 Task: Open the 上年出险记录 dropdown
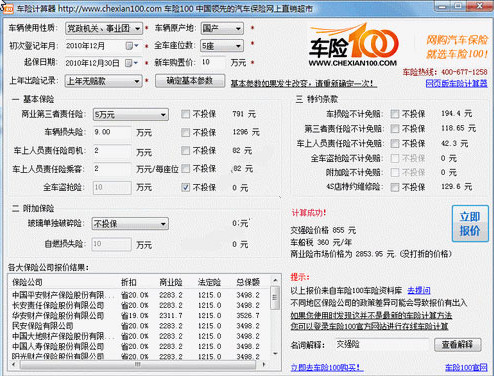(x=103, y=81)
